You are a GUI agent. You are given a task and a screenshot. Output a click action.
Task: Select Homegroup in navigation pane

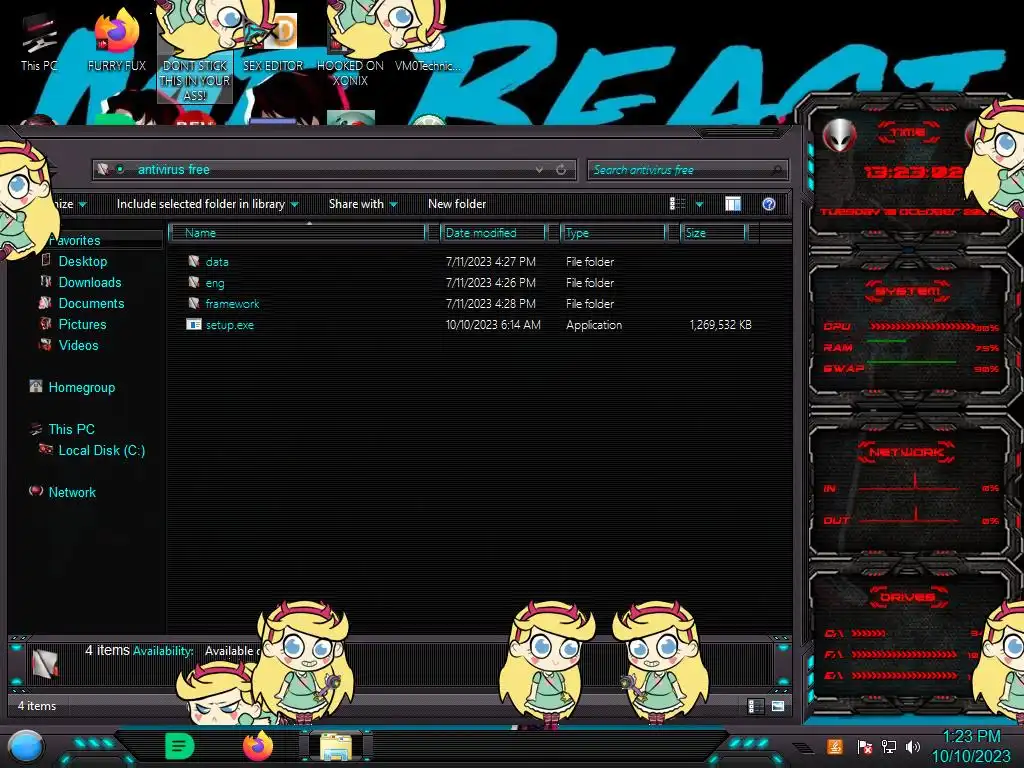click(82, 387)
